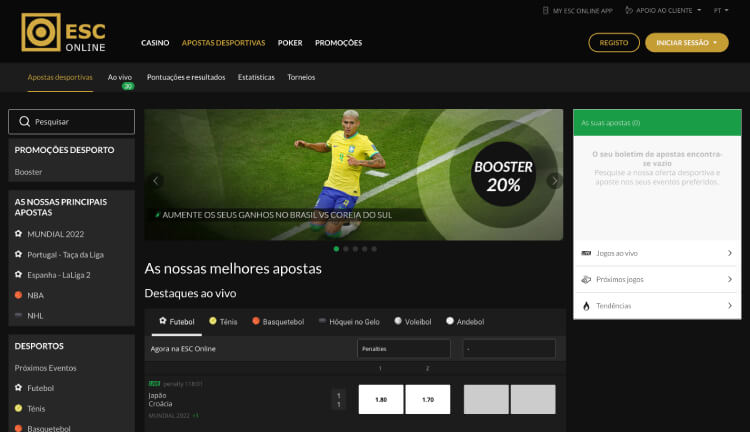Click the MUNDIAL 2022 label under Croácia
The width and height of the screenshot is (750, 432).
tap(169, 416)
